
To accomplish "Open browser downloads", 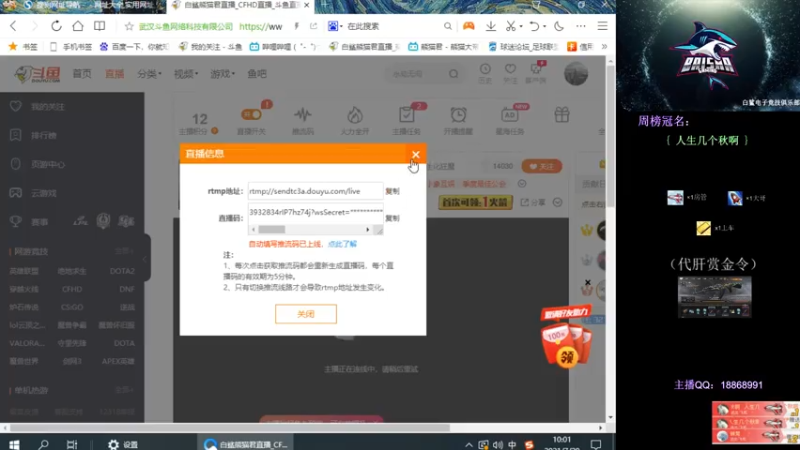I will tap(491, 26).
